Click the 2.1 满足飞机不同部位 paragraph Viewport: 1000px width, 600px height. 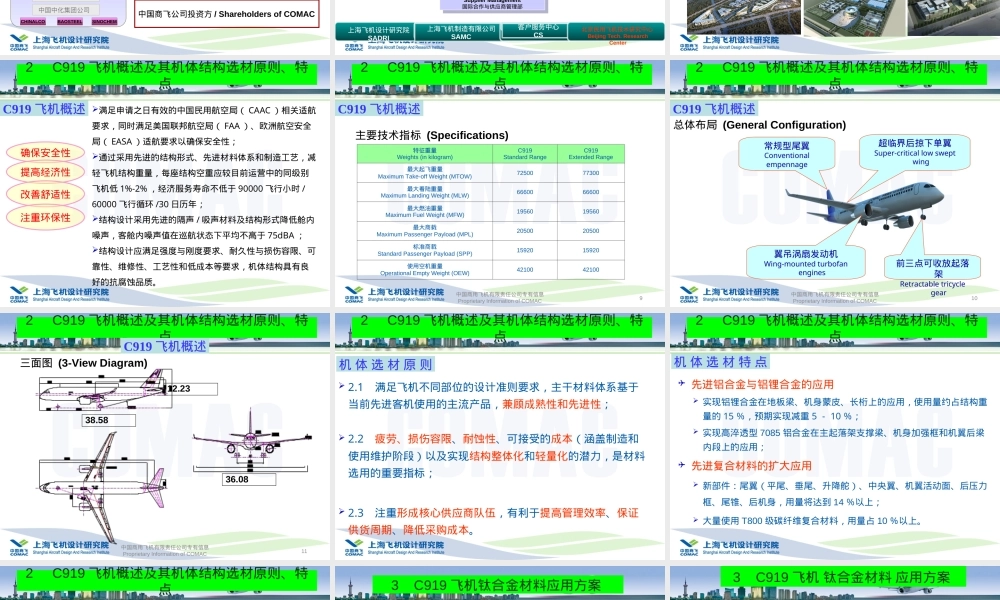click(x=493, y=395)
